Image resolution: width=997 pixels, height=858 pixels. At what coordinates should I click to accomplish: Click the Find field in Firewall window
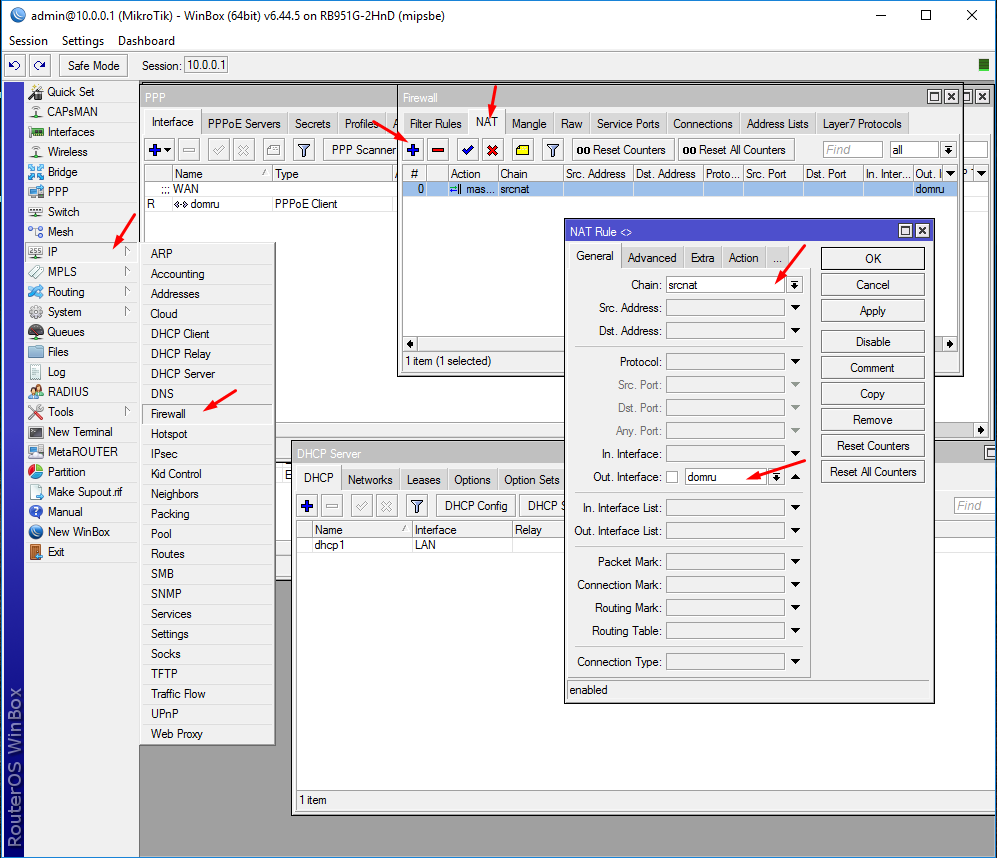[853, 150]
